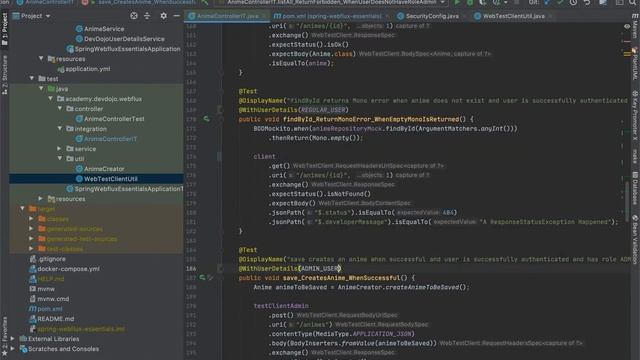
Task: Collapse the util package
Action: pos(60,158)
